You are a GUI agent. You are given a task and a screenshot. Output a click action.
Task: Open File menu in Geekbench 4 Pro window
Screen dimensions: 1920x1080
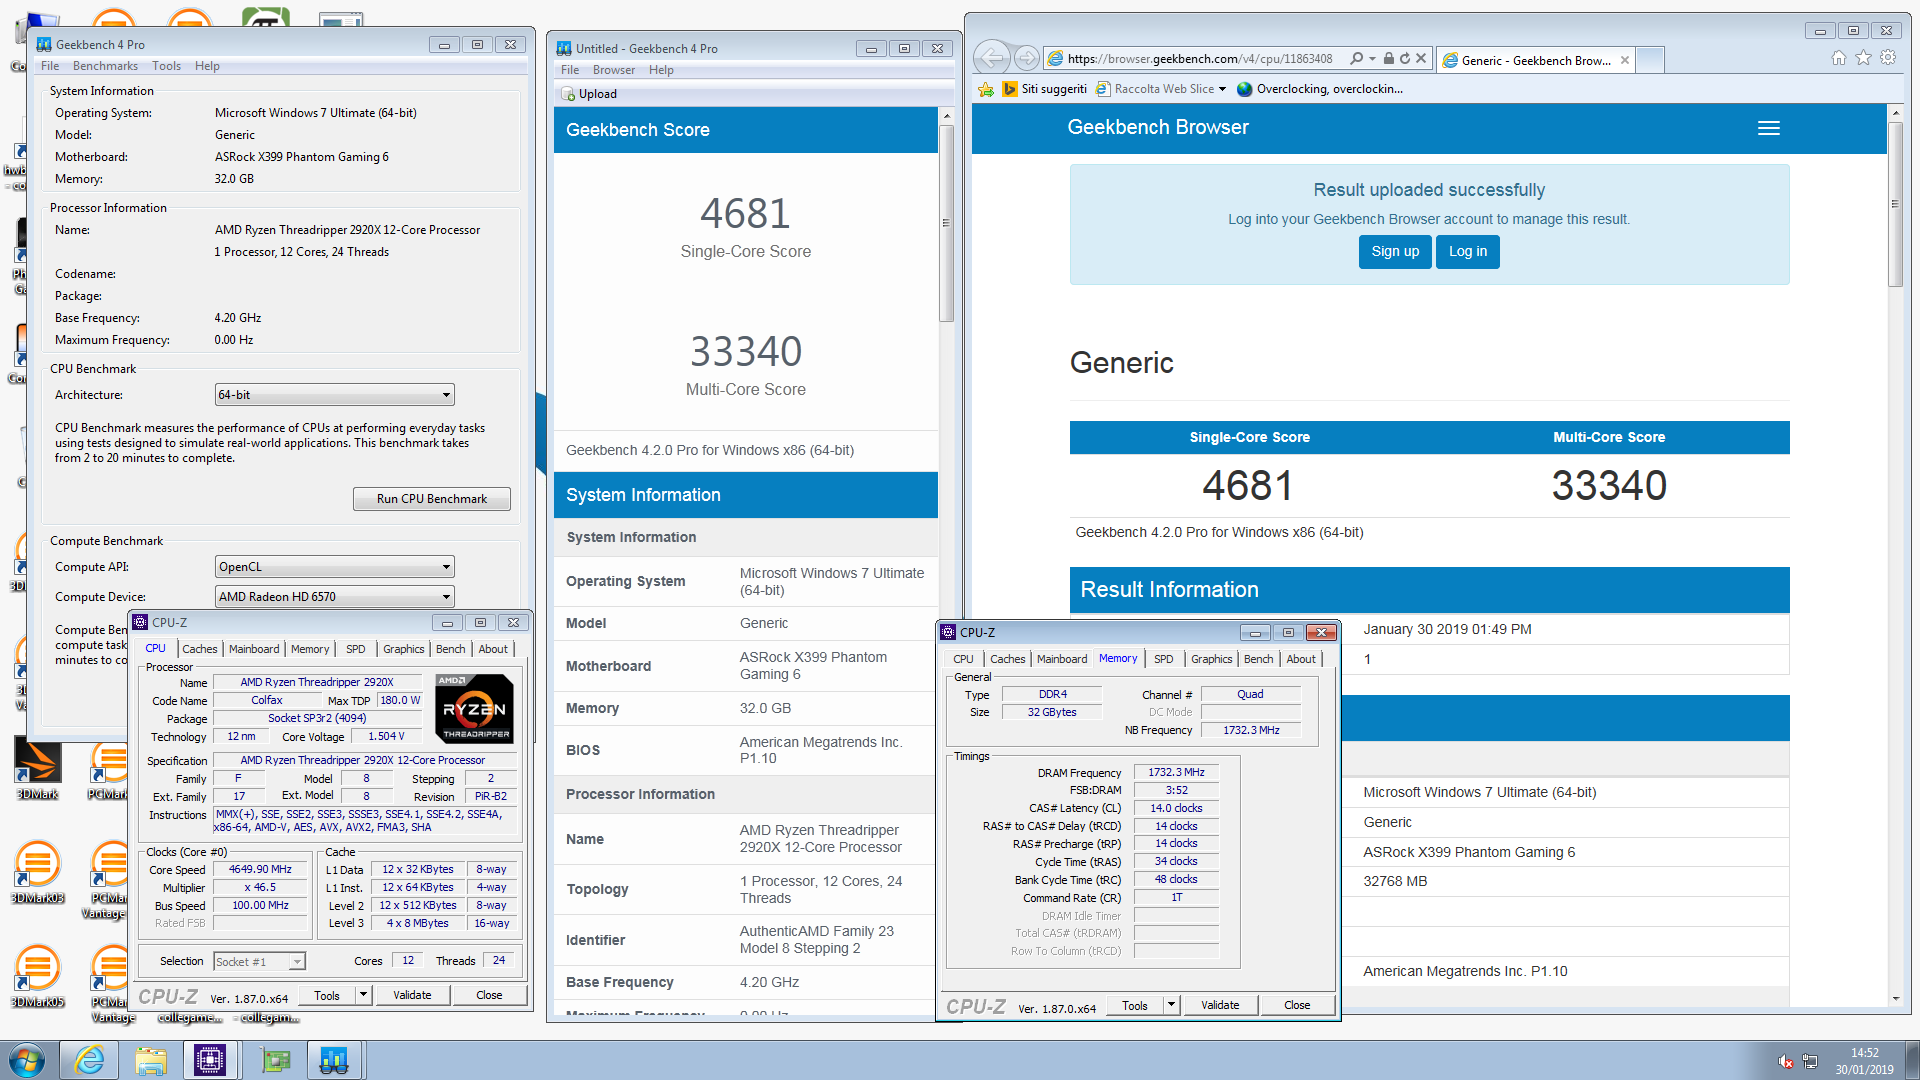50,66
